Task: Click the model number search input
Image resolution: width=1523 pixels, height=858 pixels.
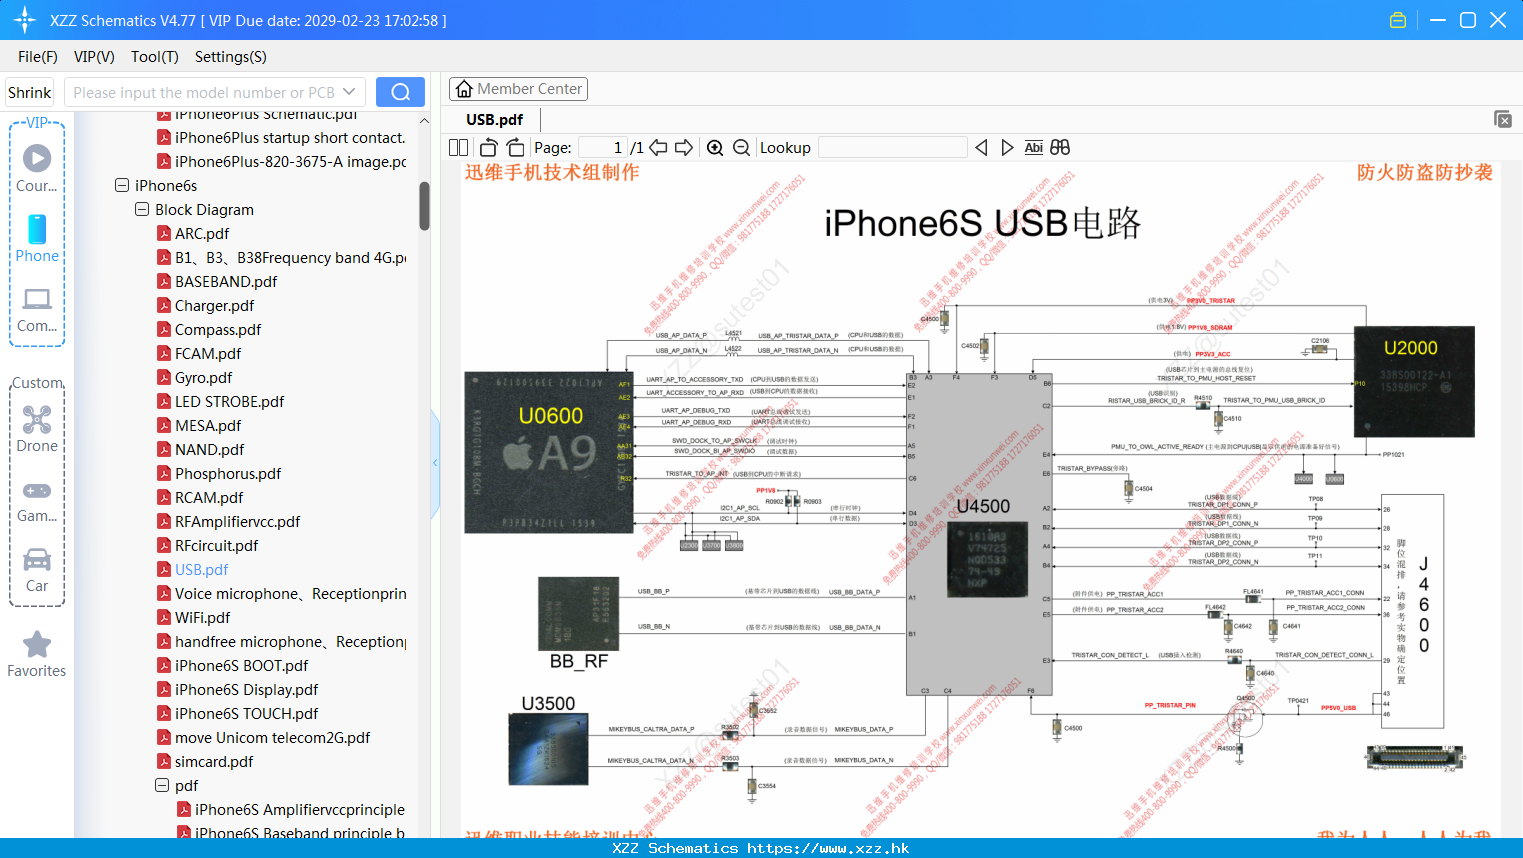Action: point(214,92)
